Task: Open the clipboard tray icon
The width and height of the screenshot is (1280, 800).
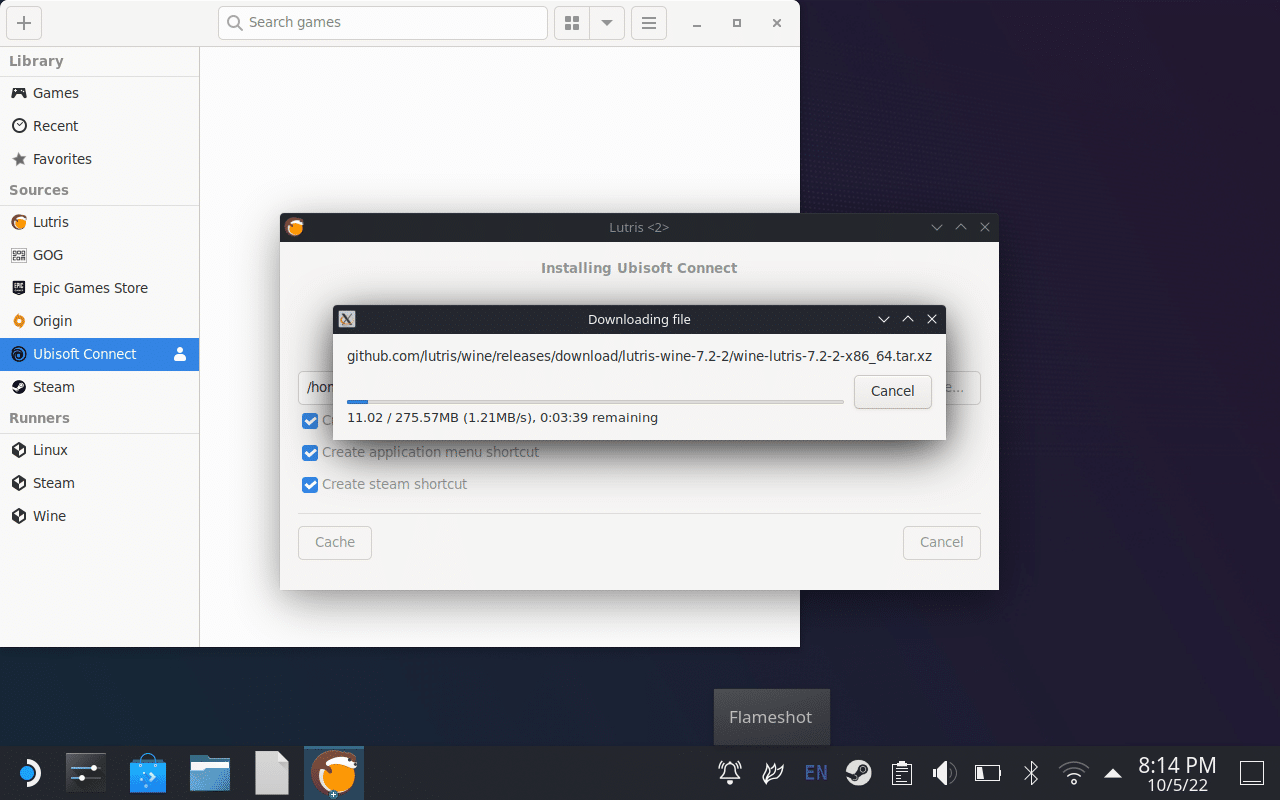Action: (902, 773)
